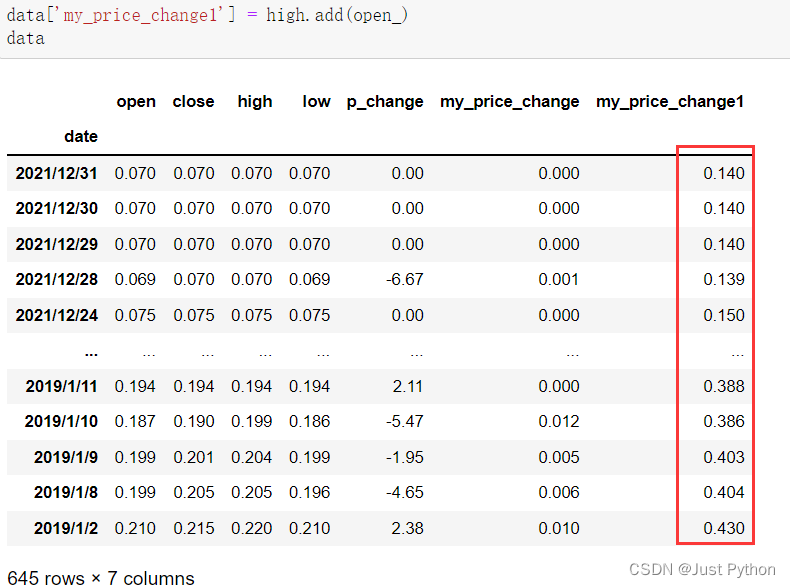Click p_change value 2.38
The width and height of the screenshot is (790, 588).
click(x=408, y=529)
